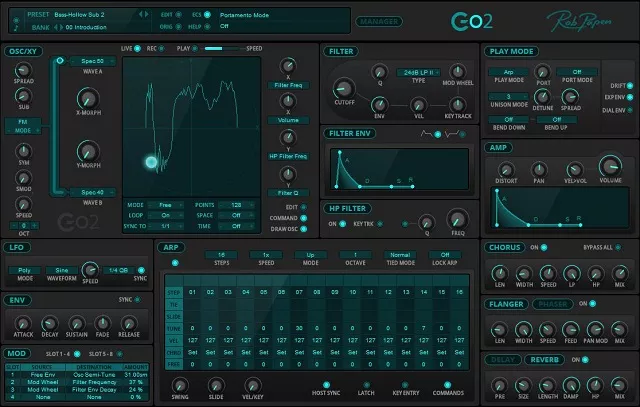Screen dimensions: 640x407
Task: Click the LFO SPEED knob
Action: (x=90, y=270)
